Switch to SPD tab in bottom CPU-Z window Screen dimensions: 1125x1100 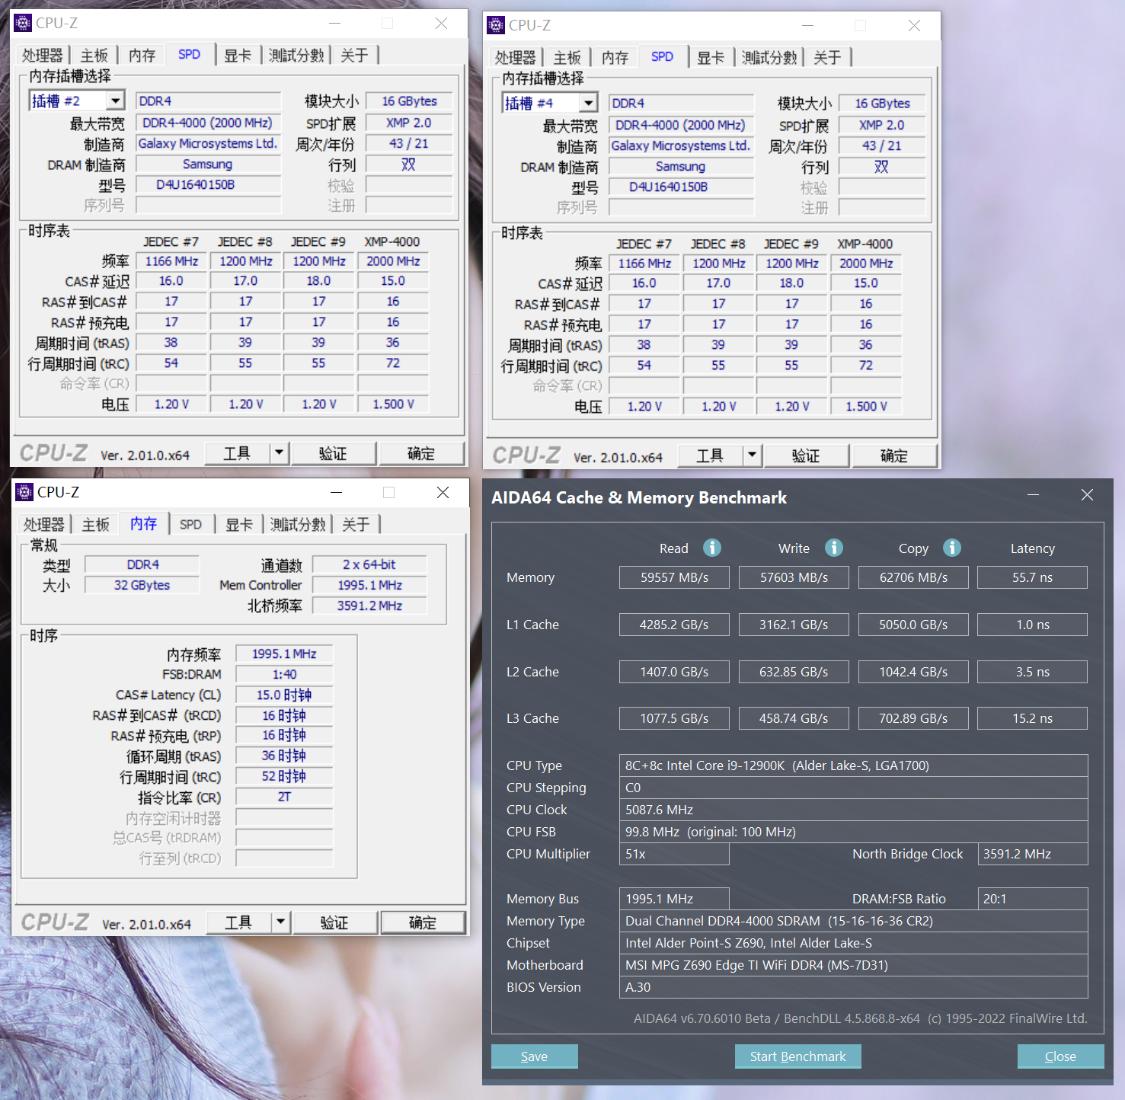(x=191, y=525)
